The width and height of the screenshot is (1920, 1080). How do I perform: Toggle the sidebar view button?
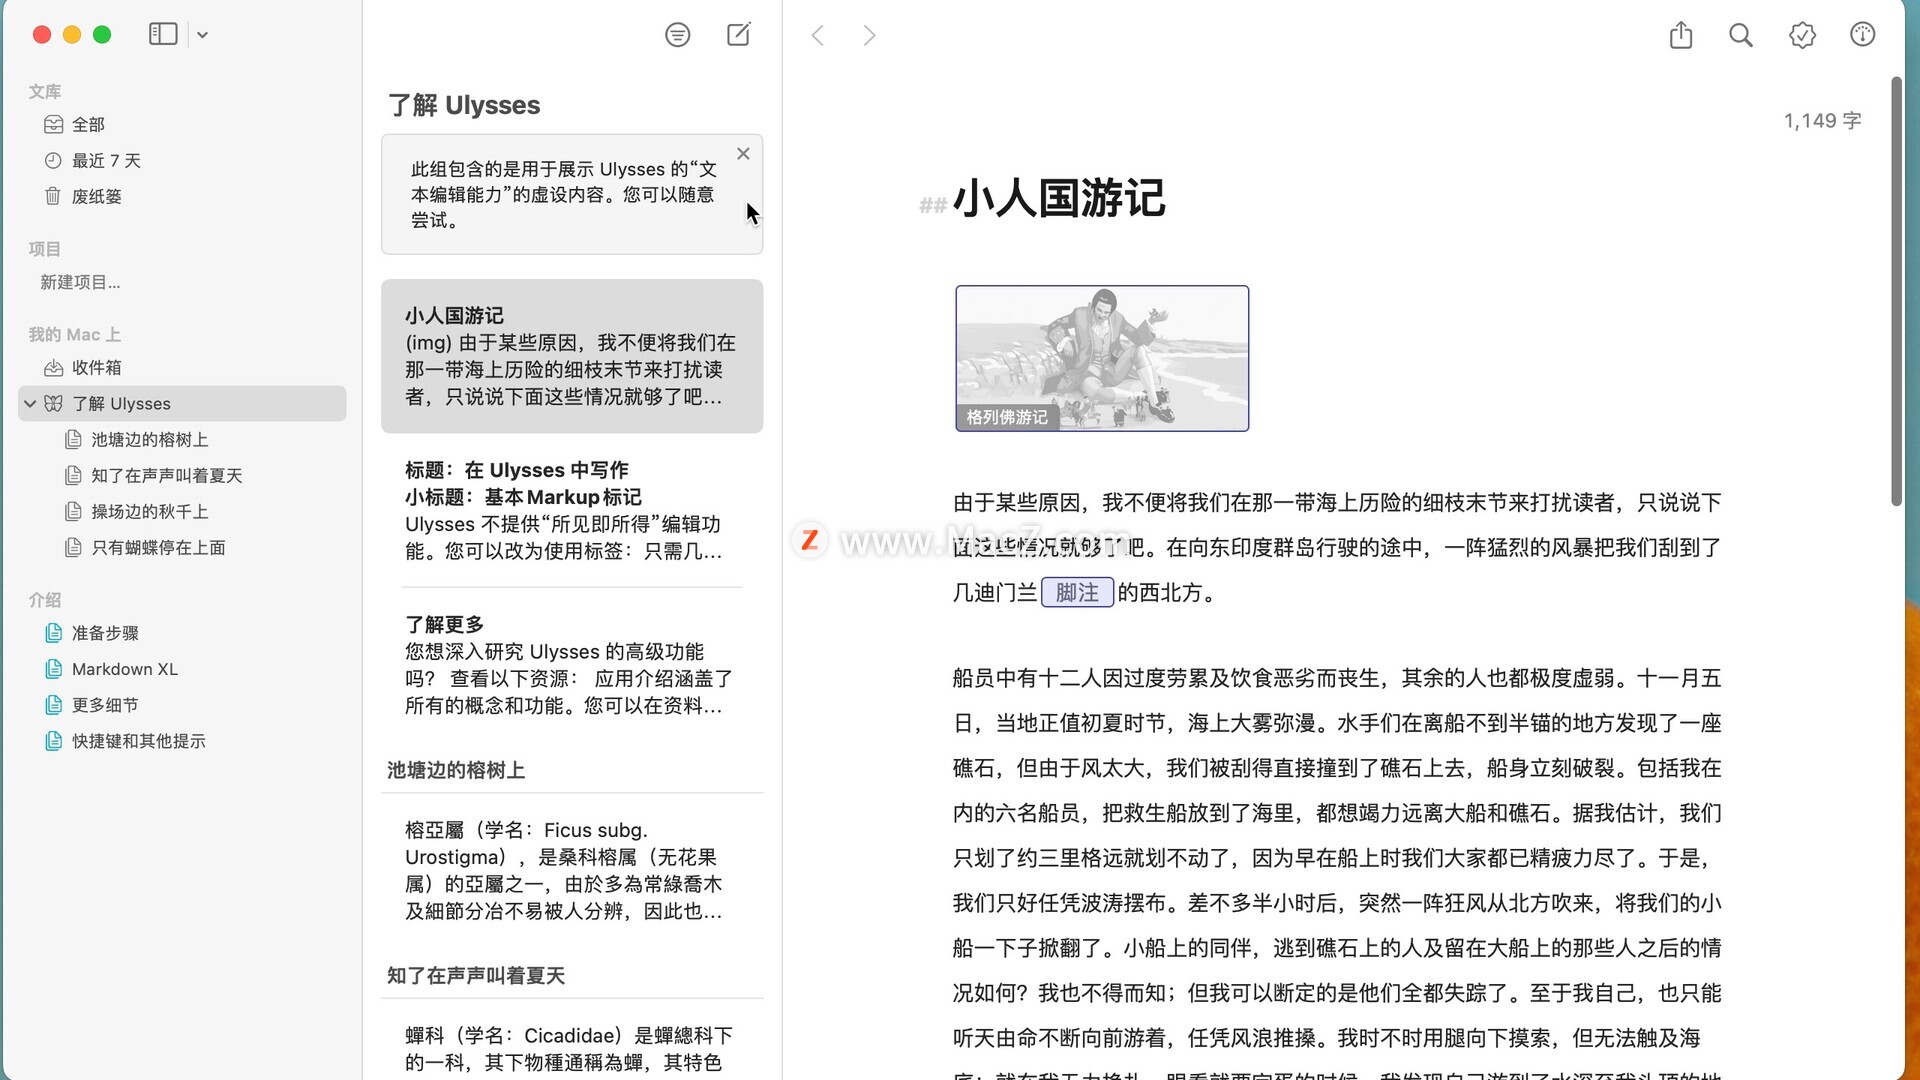(163, 34)
